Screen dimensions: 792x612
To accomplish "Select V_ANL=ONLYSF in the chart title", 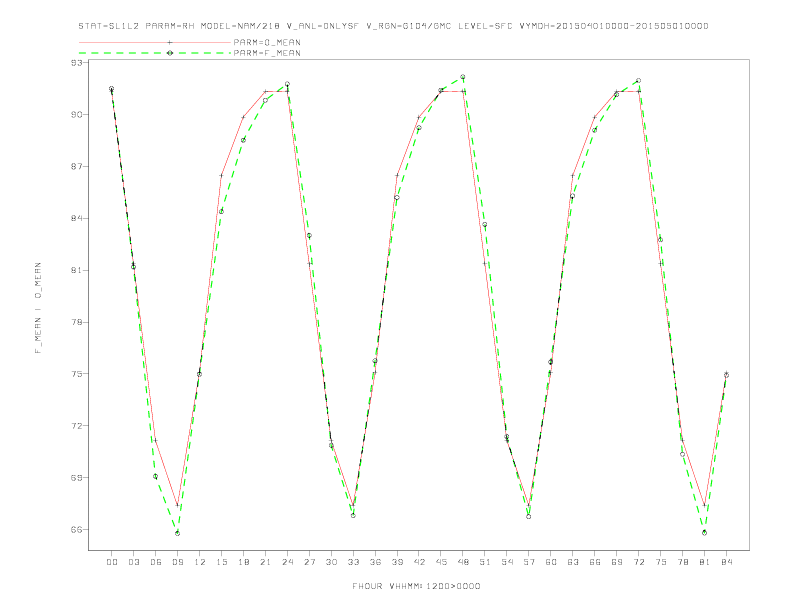I will 323,26.
